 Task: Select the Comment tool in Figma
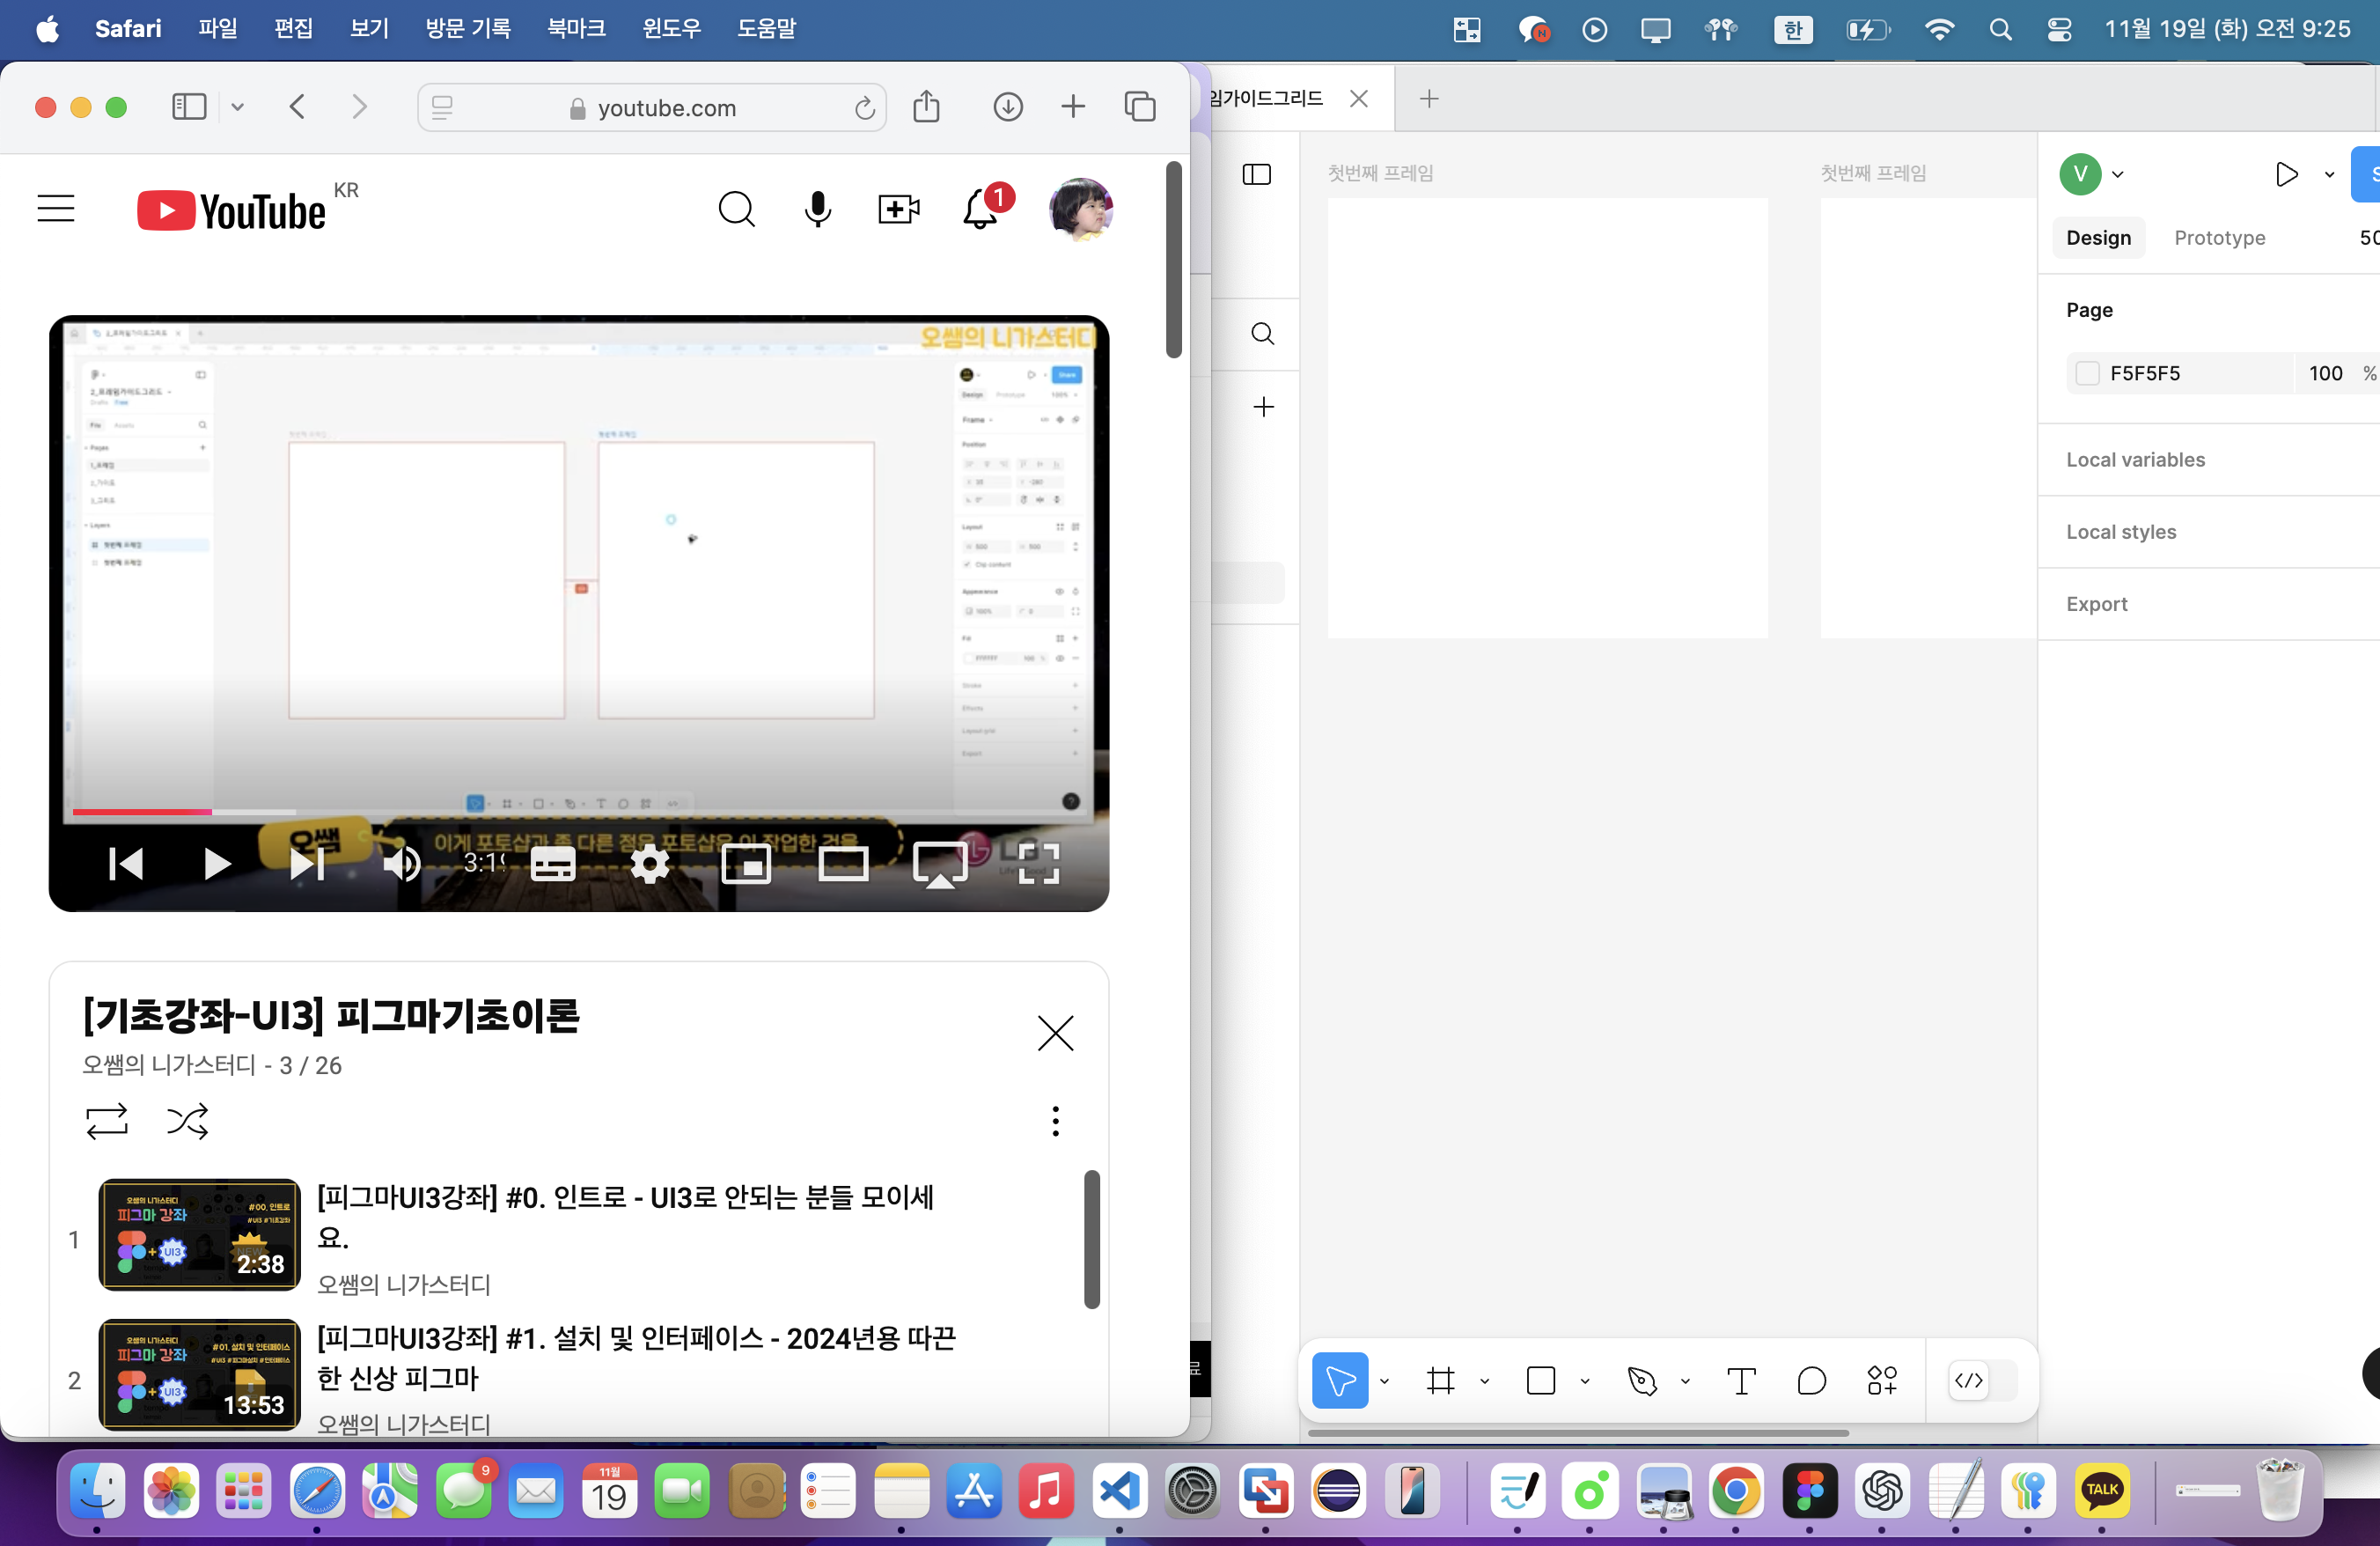pos(1811,1381)
